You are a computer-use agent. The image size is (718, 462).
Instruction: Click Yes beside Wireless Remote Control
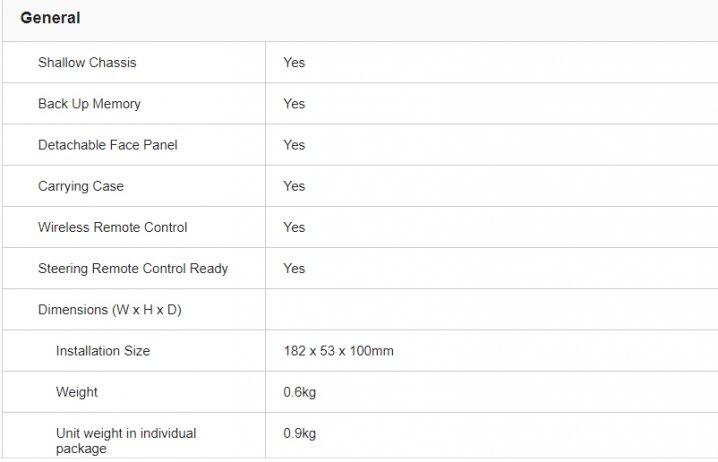[294, 227]
